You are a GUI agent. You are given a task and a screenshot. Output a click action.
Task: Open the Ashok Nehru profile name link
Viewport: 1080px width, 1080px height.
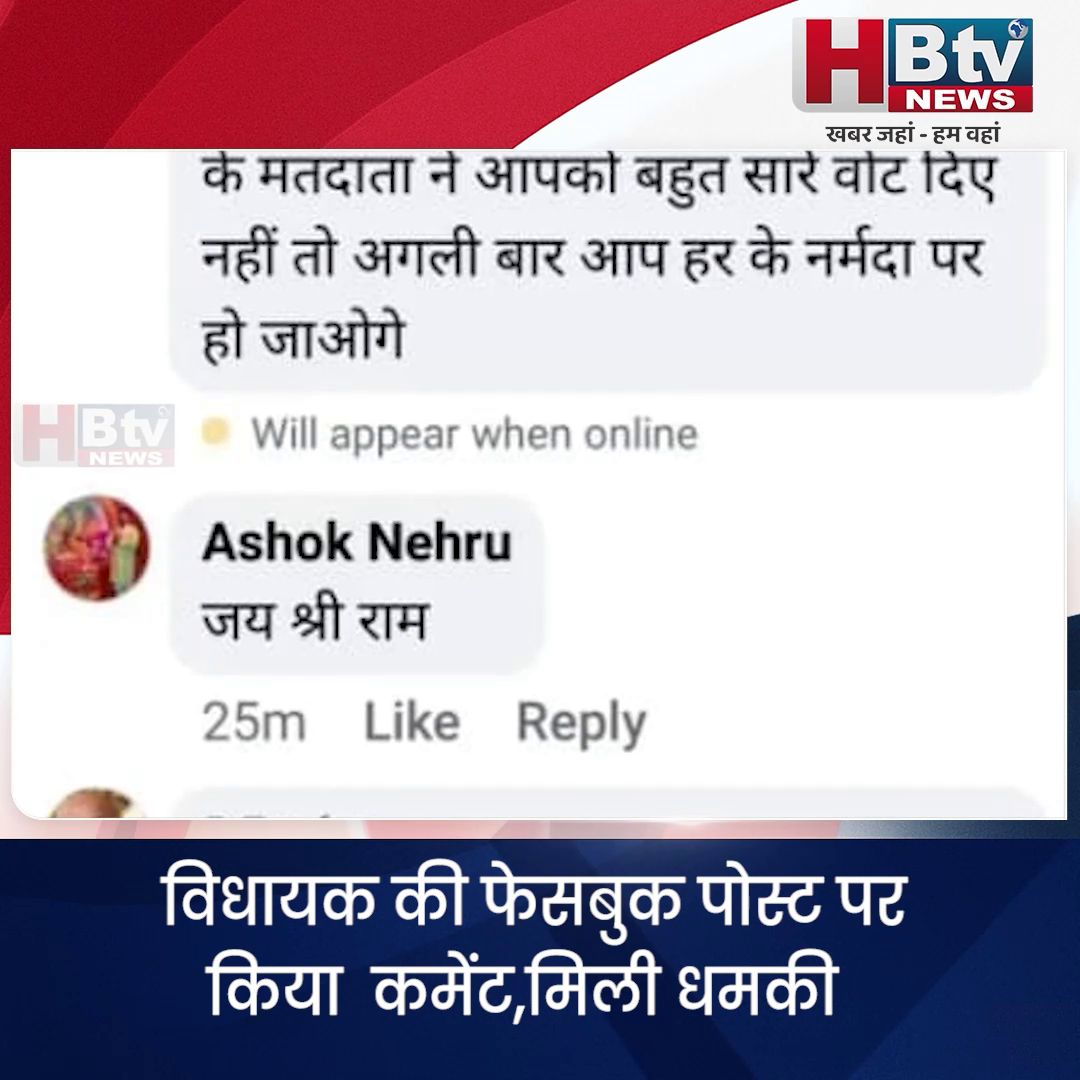357,542
